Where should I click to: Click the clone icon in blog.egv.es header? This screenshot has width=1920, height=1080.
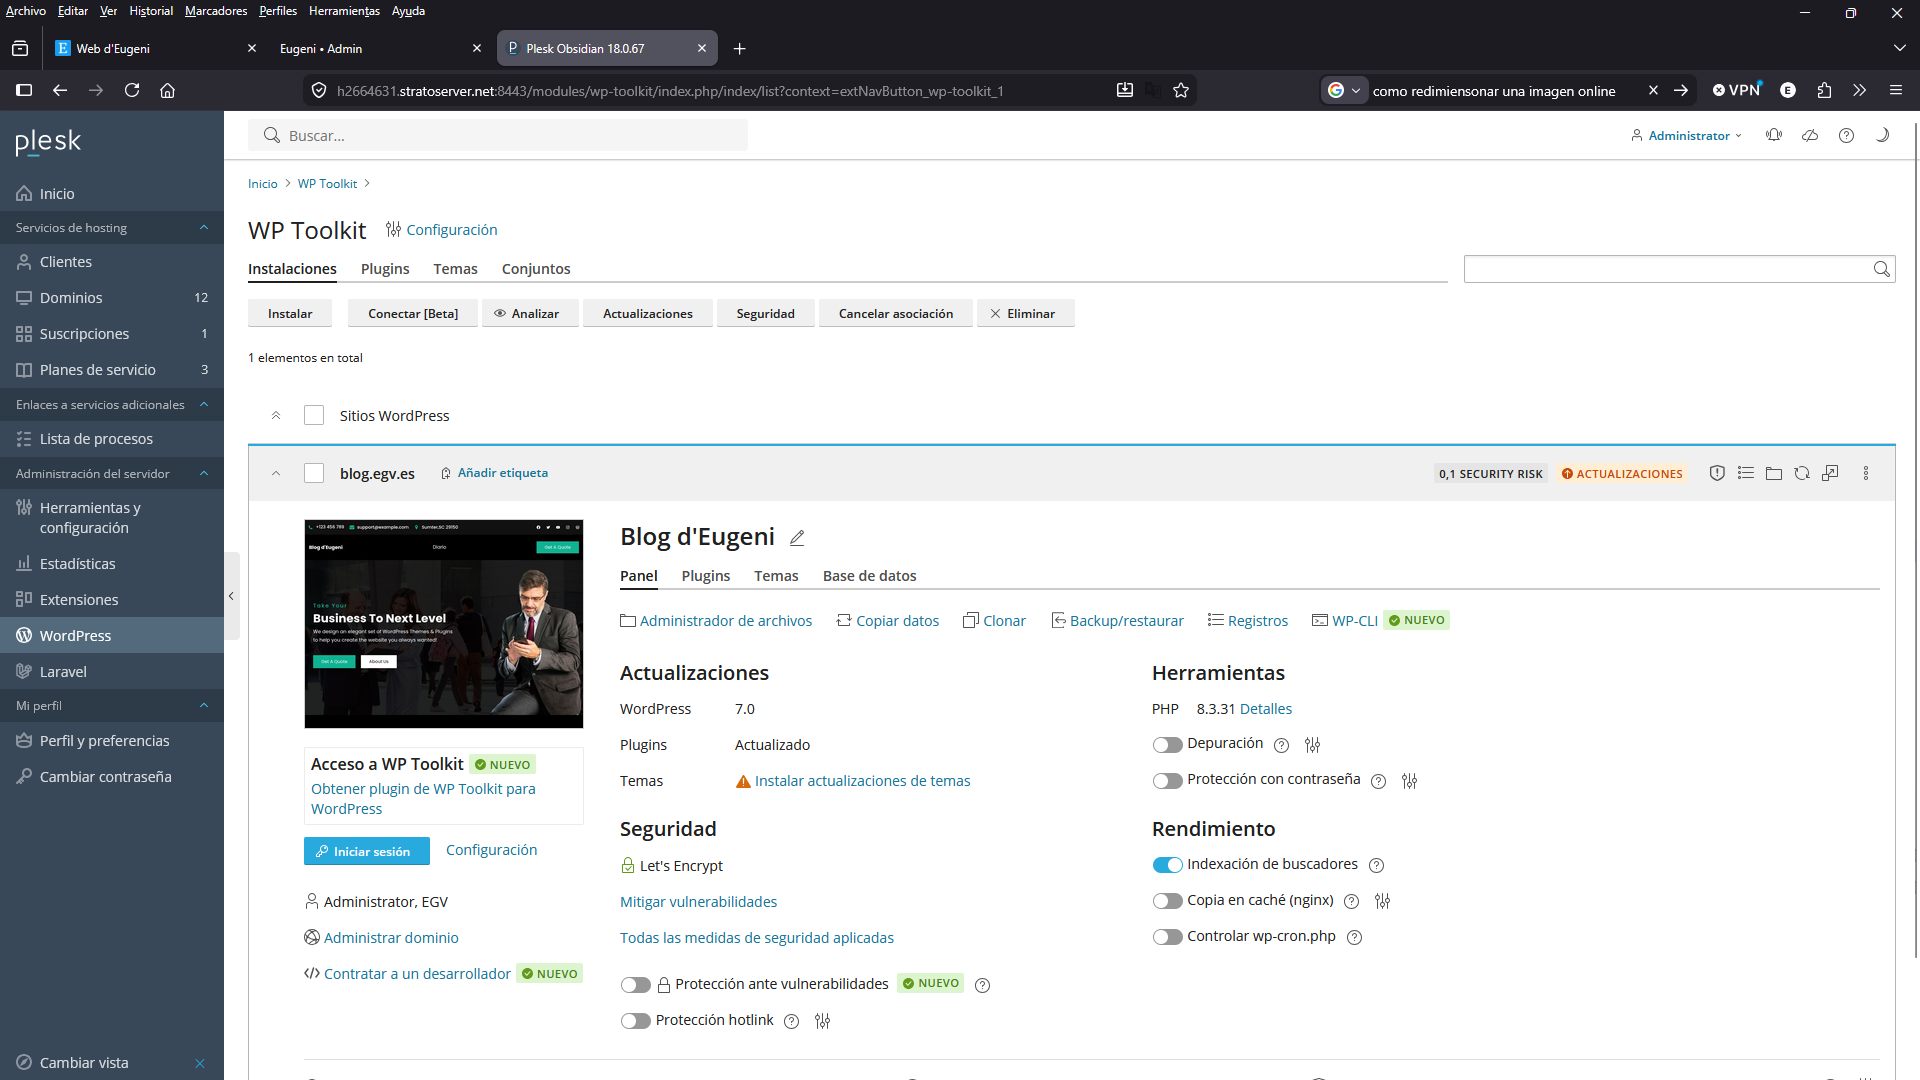(x=1830, y=473)
